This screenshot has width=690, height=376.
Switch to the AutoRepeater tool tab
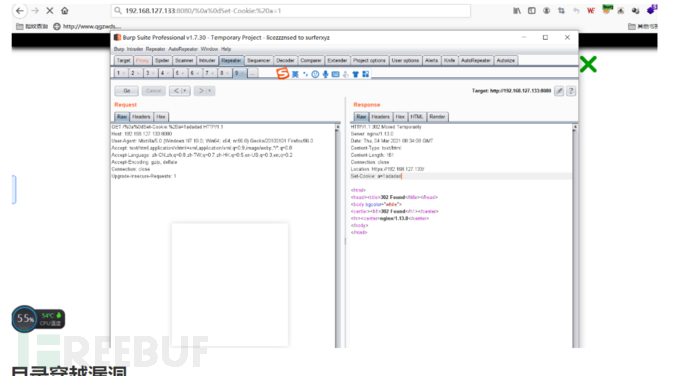[476, 60]
